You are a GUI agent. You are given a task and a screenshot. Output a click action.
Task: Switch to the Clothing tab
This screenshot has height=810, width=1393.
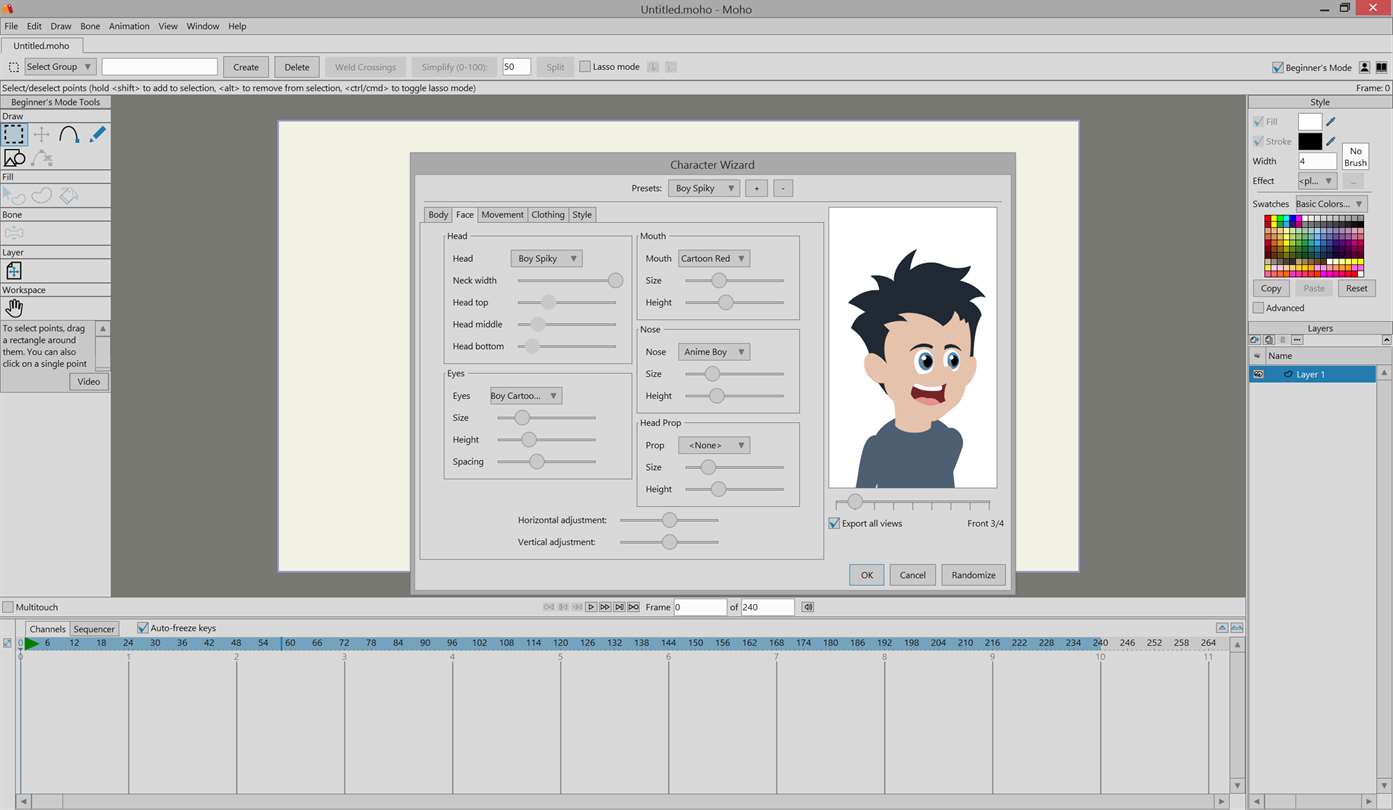tap(547, 214)
